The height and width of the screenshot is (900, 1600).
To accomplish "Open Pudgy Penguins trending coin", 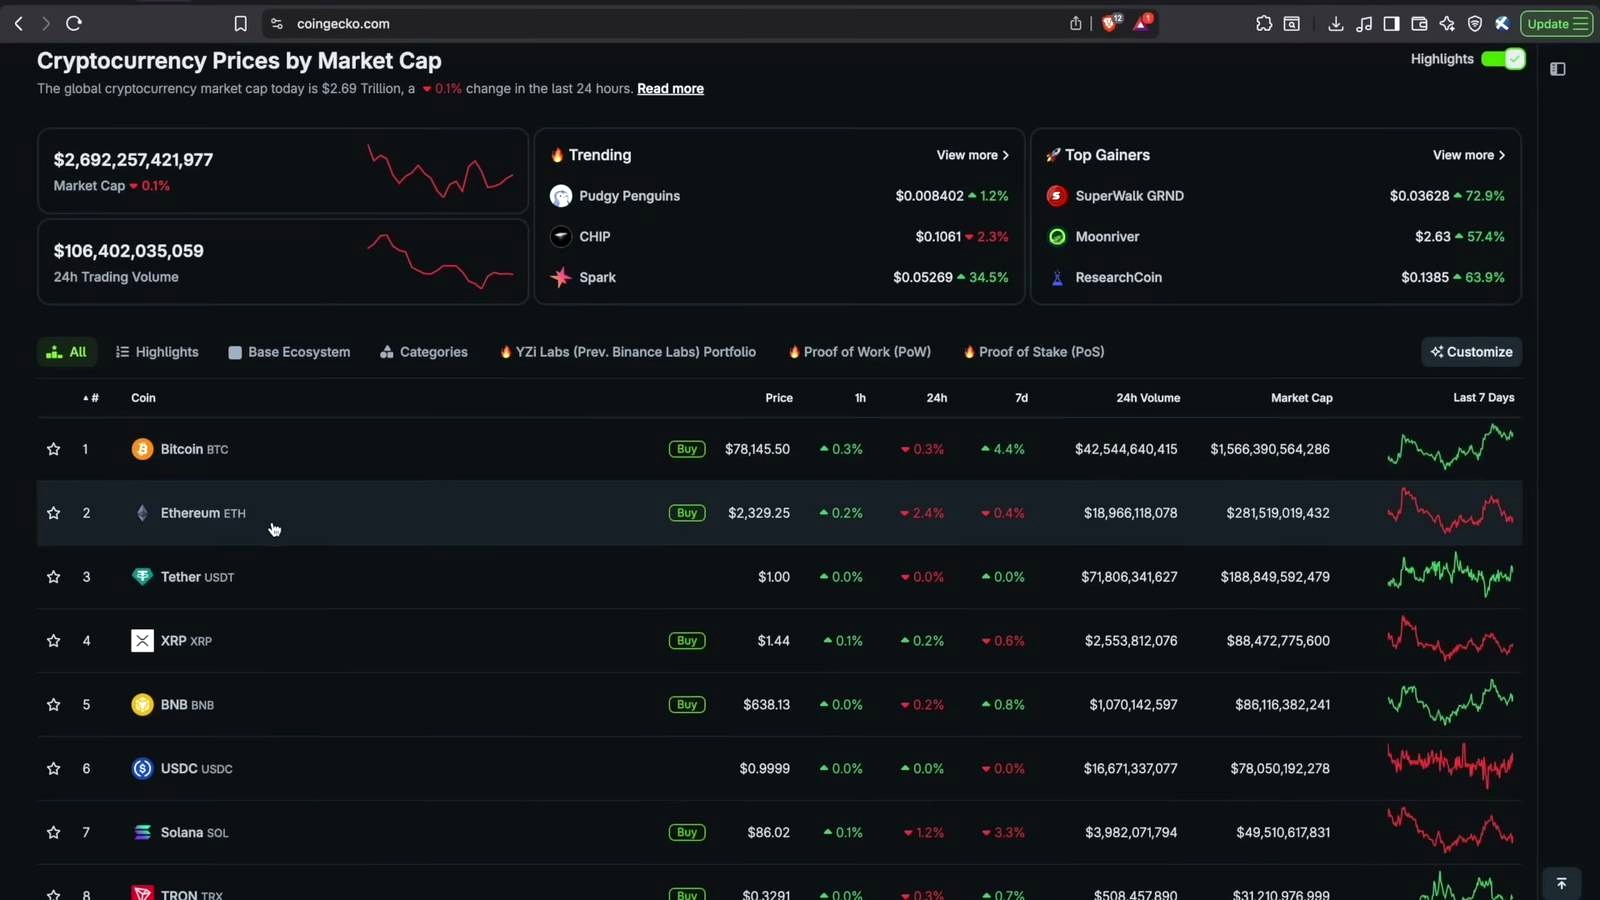I will point(629,196).
